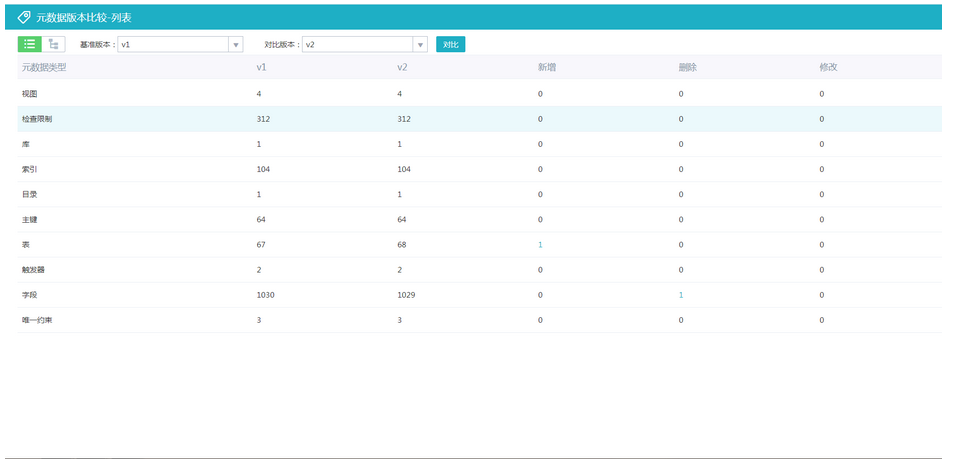This screenshot has height=474, width=960.
Task: Click the tag icon in the title bar
Action: click(24, 17)
